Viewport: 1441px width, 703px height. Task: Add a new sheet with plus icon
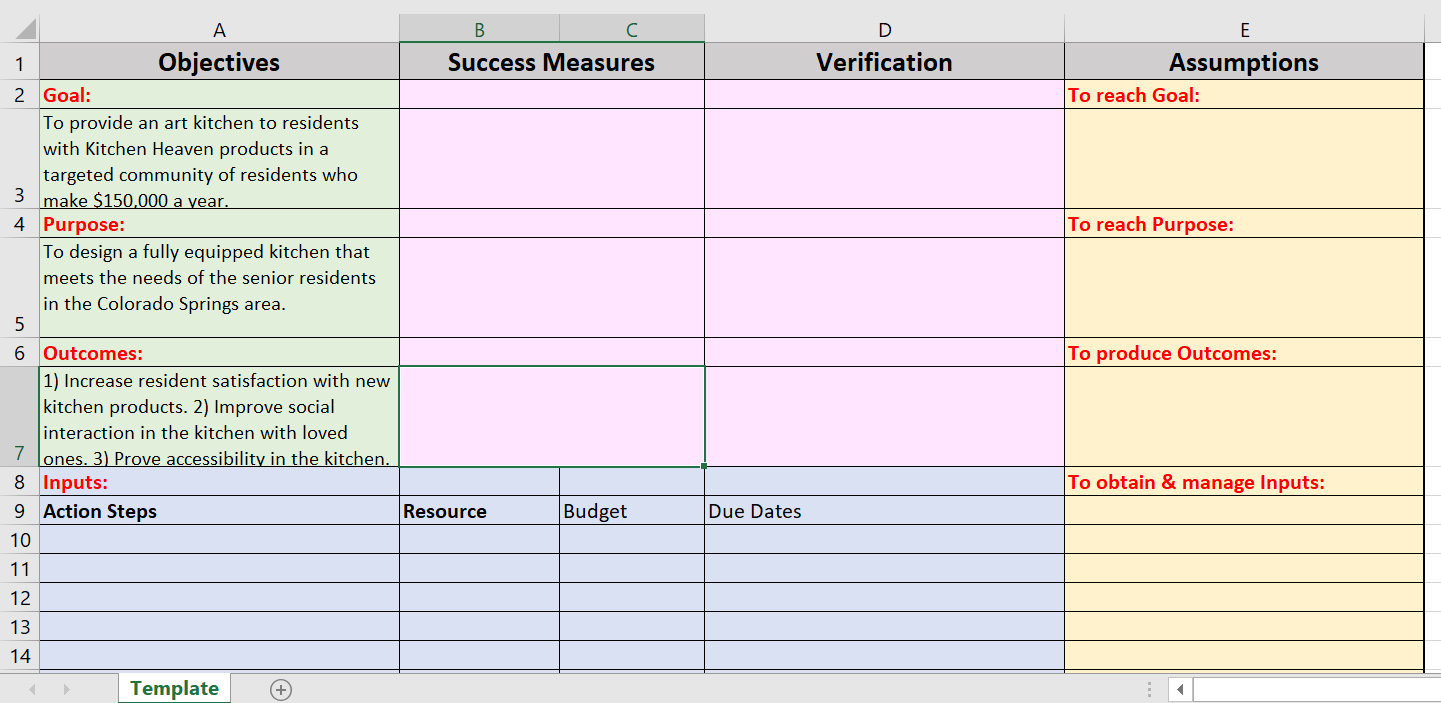[281, 689]
